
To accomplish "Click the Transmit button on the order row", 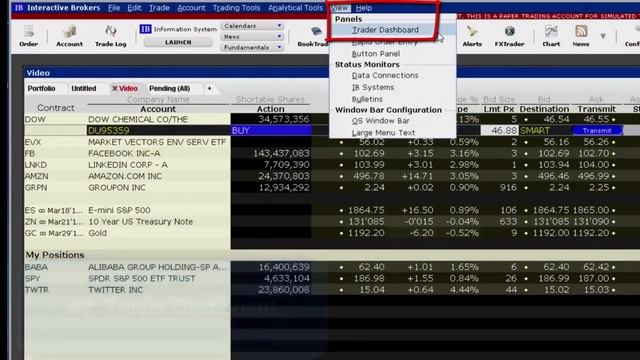I will click(597, 131).
